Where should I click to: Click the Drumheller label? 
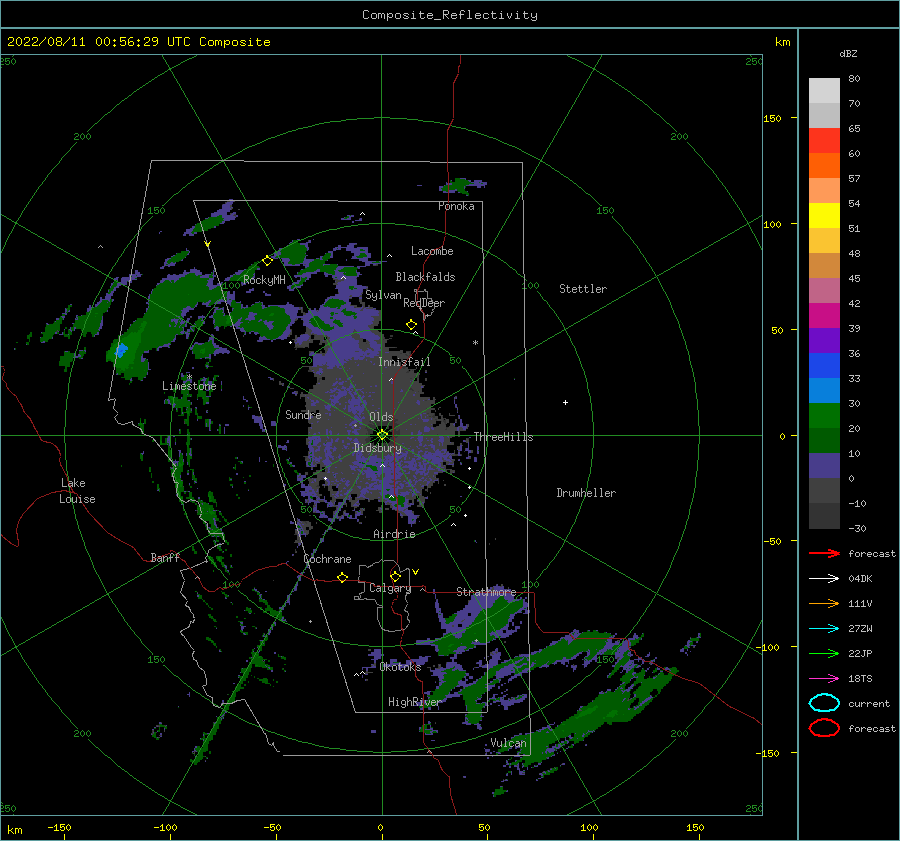pos(586,493)
